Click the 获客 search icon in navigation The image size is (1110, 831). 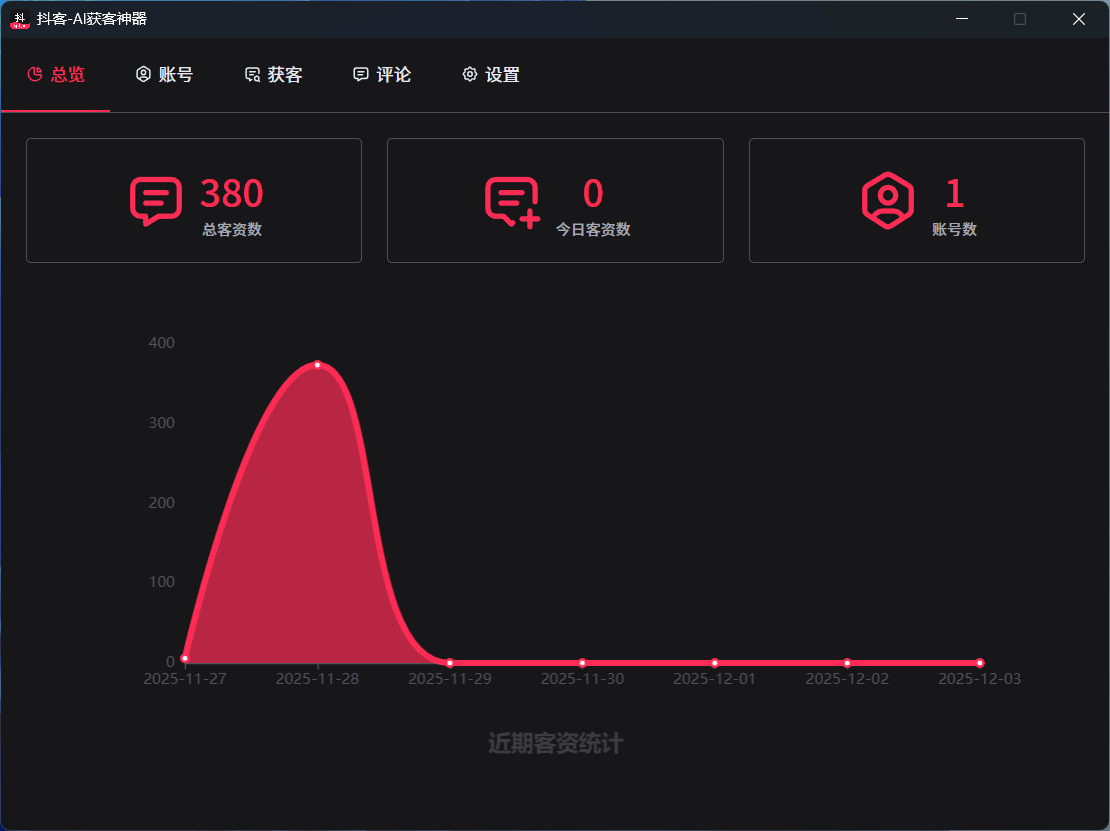coord(252,75)
